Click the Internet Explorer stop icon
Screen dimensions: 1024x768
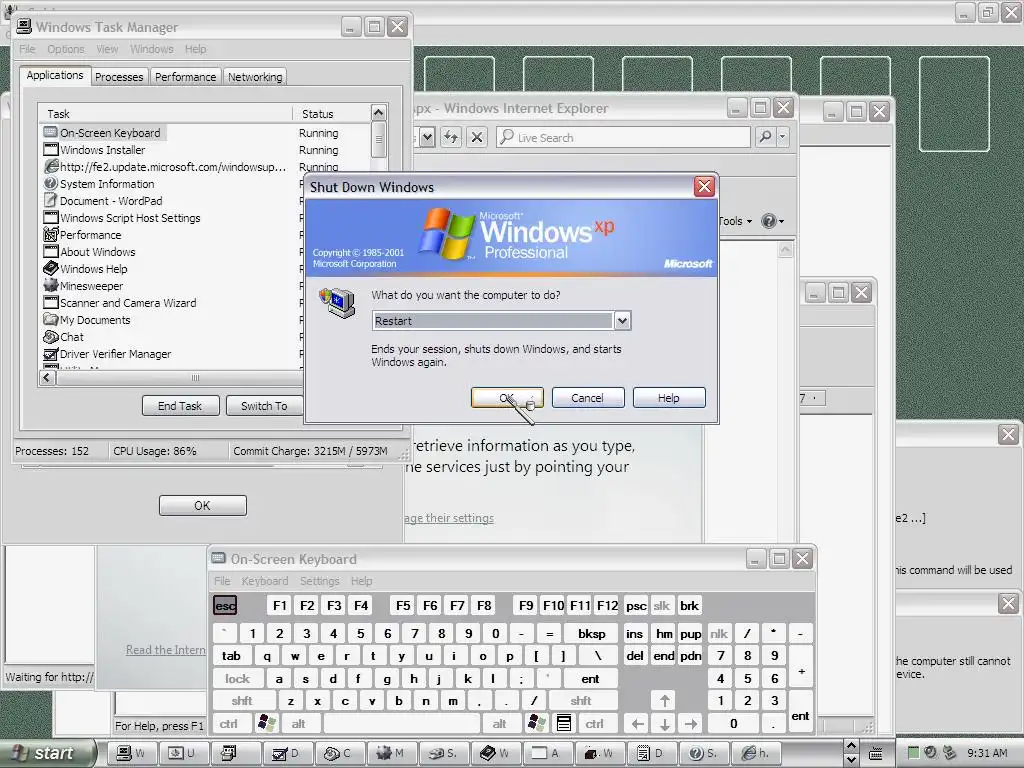coord(477,137)
